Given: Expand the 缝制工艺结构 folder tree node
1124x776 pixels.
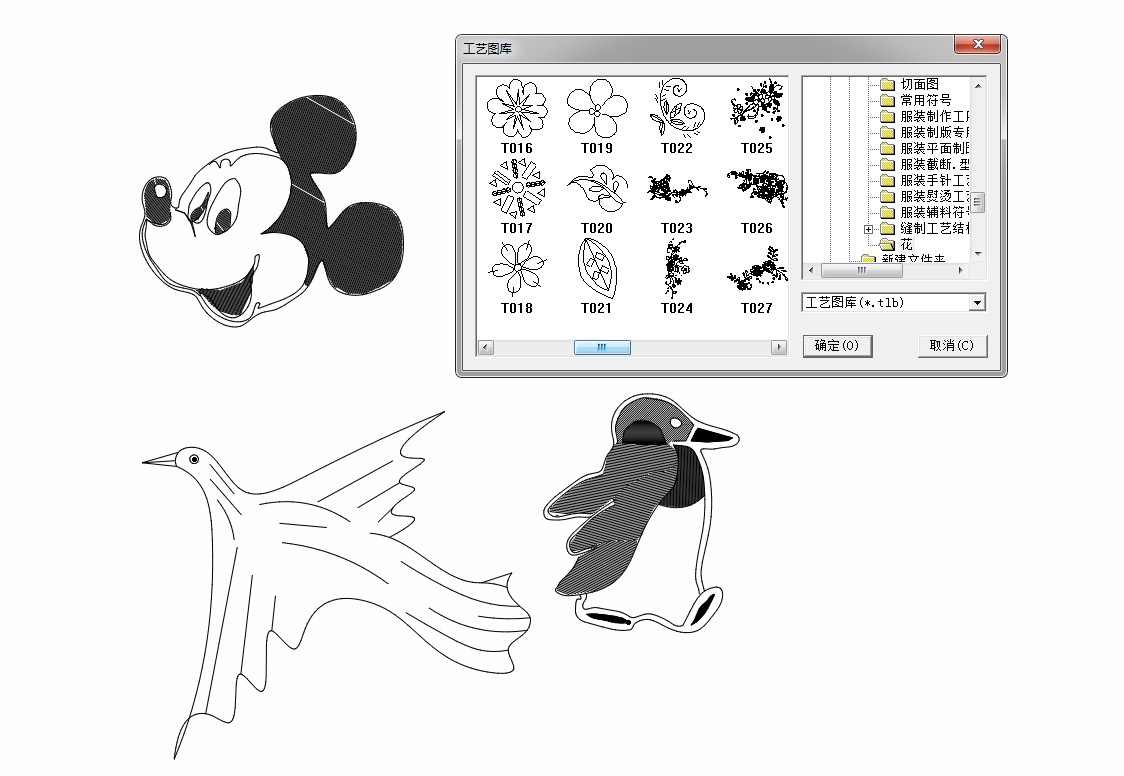Looking at the screenshot, I should [868, 229].
